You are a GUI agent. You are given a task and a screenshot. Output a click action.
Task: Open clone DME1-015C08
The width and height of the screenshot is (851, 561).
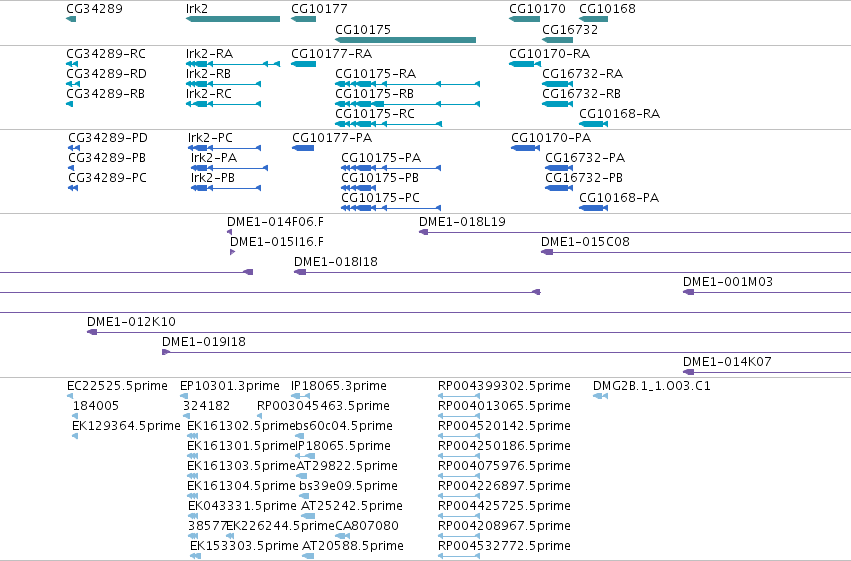tap(586, 242)
